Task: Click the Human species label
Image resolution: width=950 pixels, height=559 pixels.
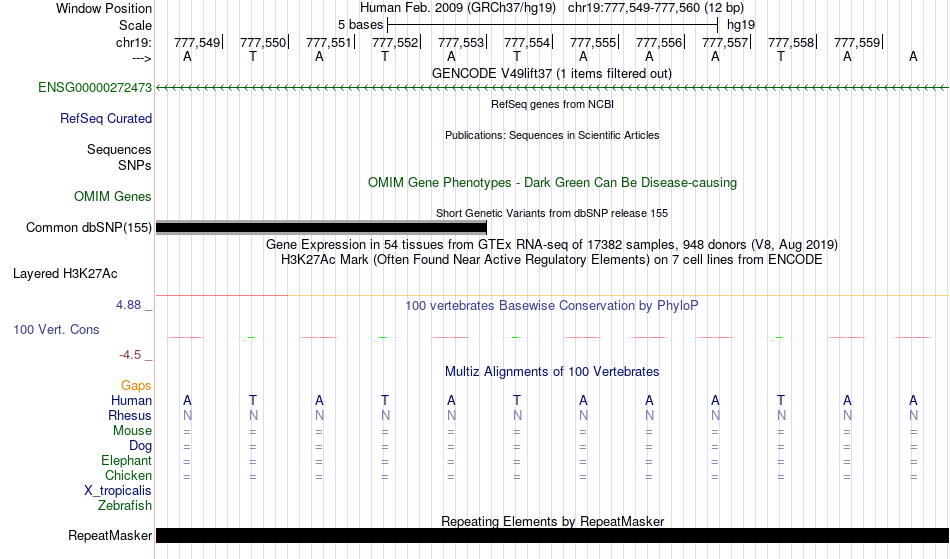Action: 131,400
